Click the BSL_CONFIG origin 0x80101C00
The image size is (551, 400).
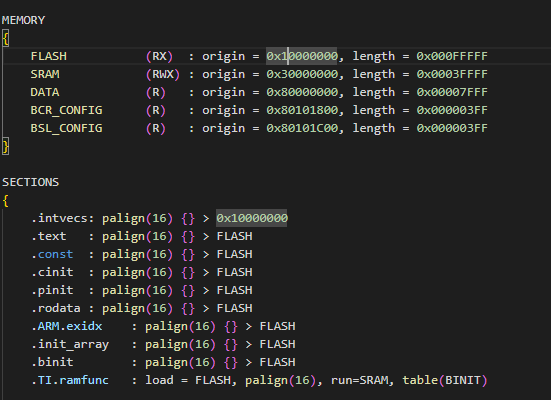tap(302, 128)
